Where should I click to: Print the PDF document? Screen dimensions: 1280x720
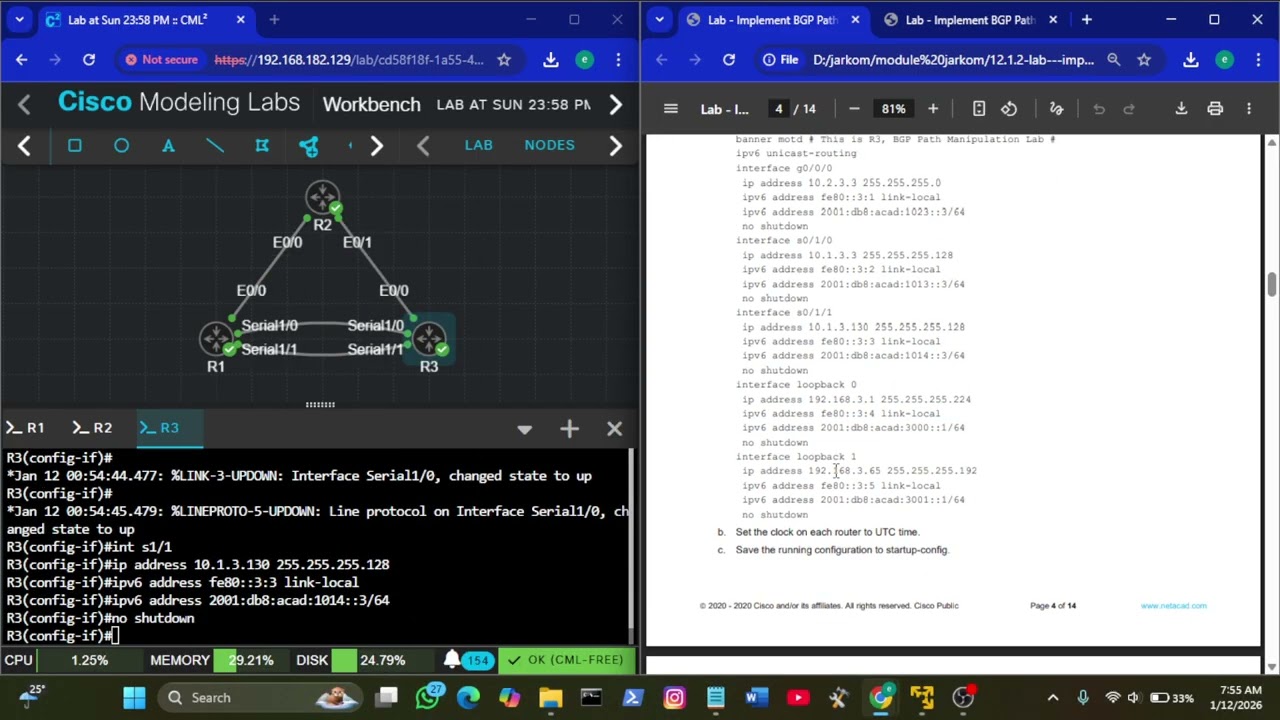click(1215, 109)
